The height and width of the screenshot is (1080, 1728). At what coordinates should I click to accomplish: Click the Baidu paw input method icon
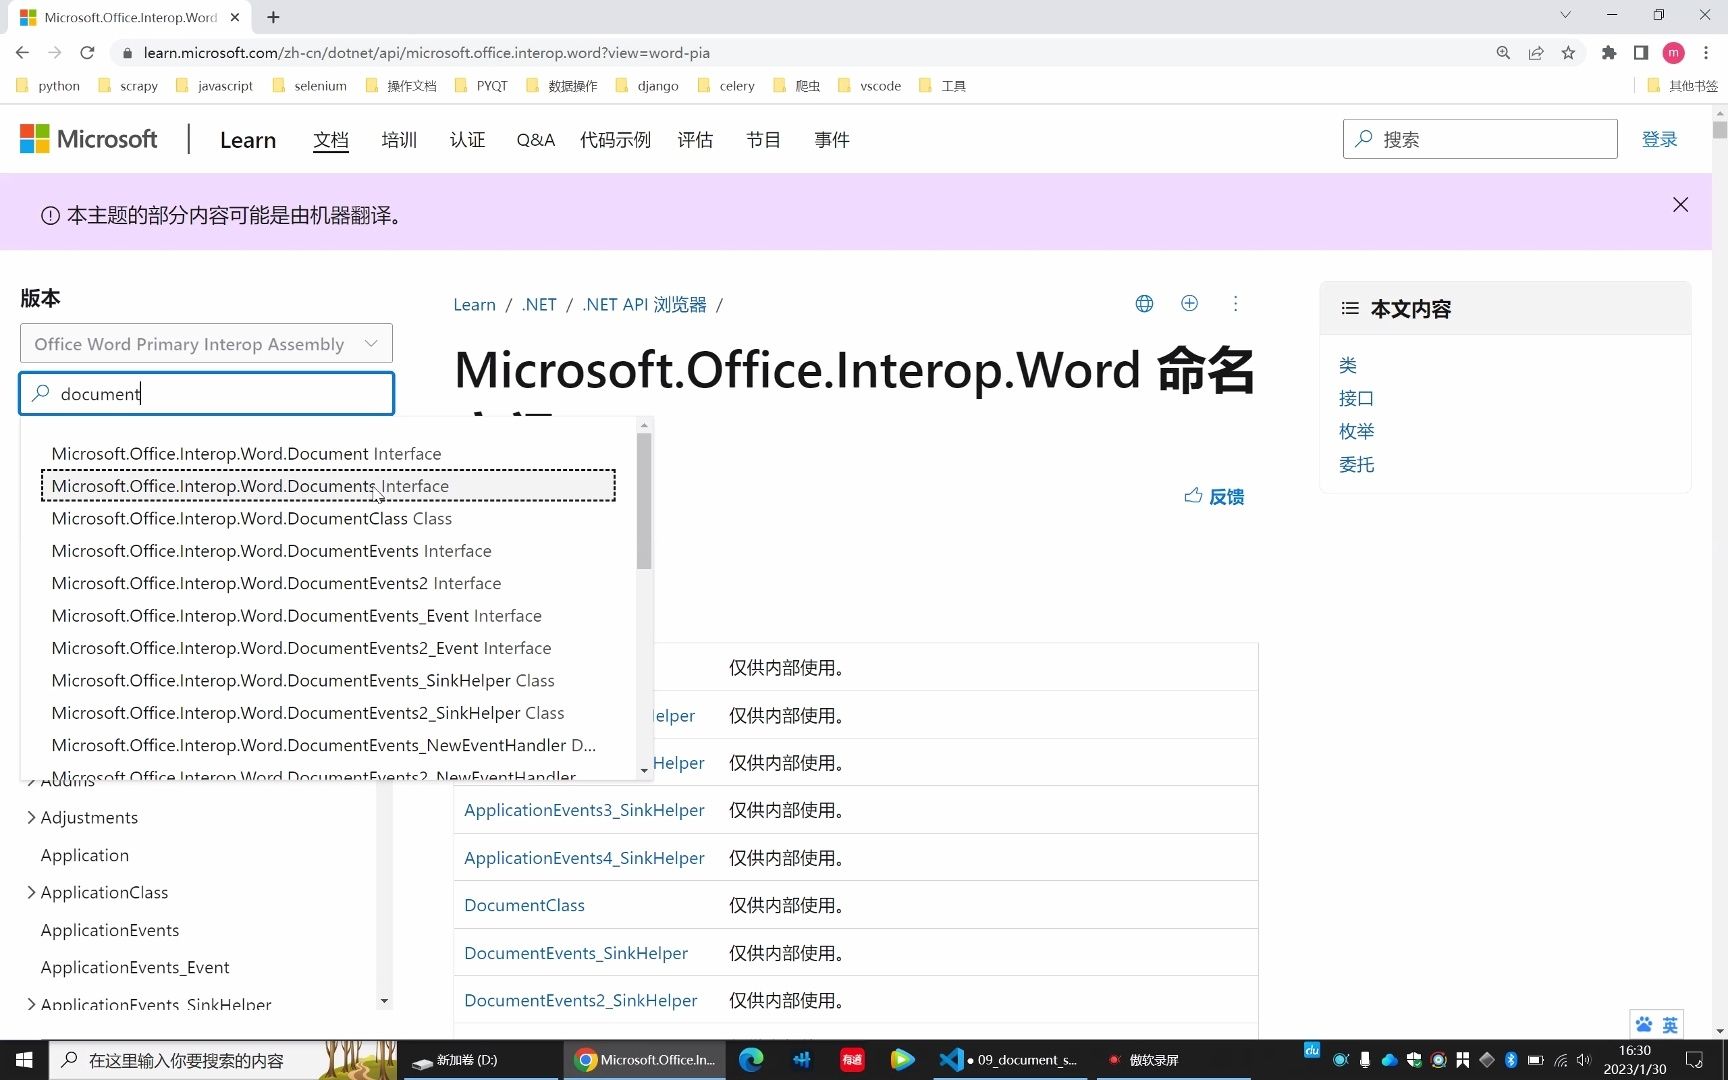[1644, 1024]
